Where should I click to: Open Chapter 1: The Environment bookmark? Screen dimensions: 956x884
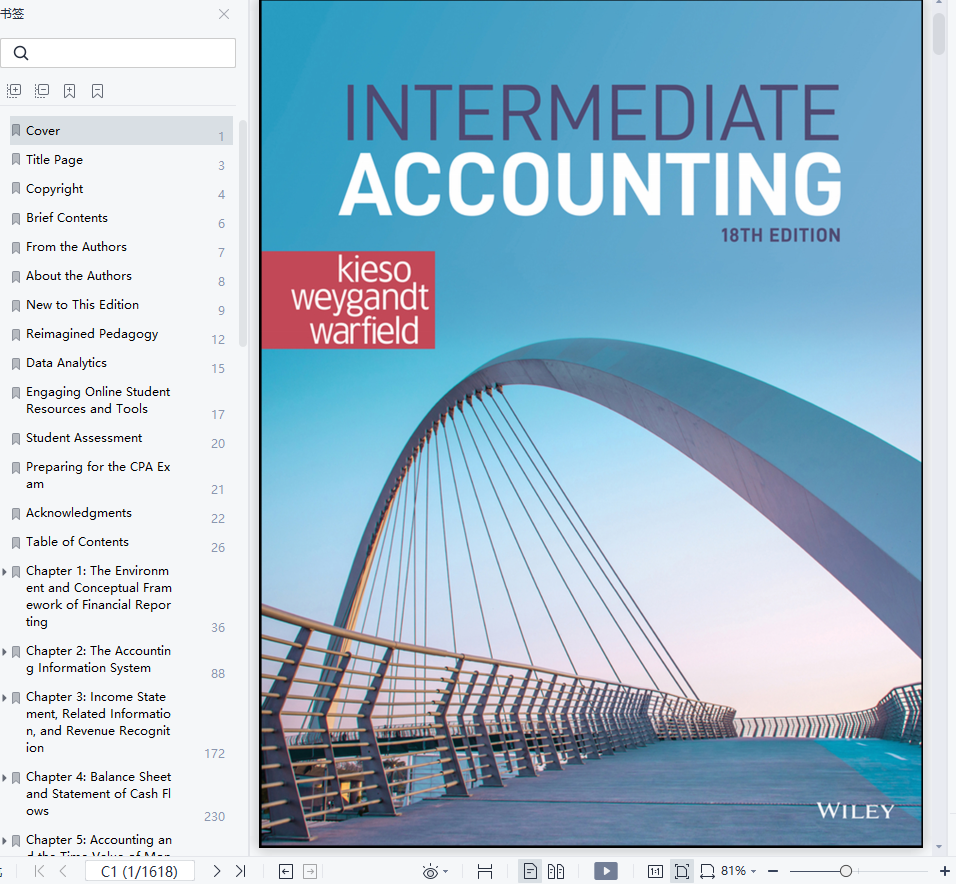[99, 596]
